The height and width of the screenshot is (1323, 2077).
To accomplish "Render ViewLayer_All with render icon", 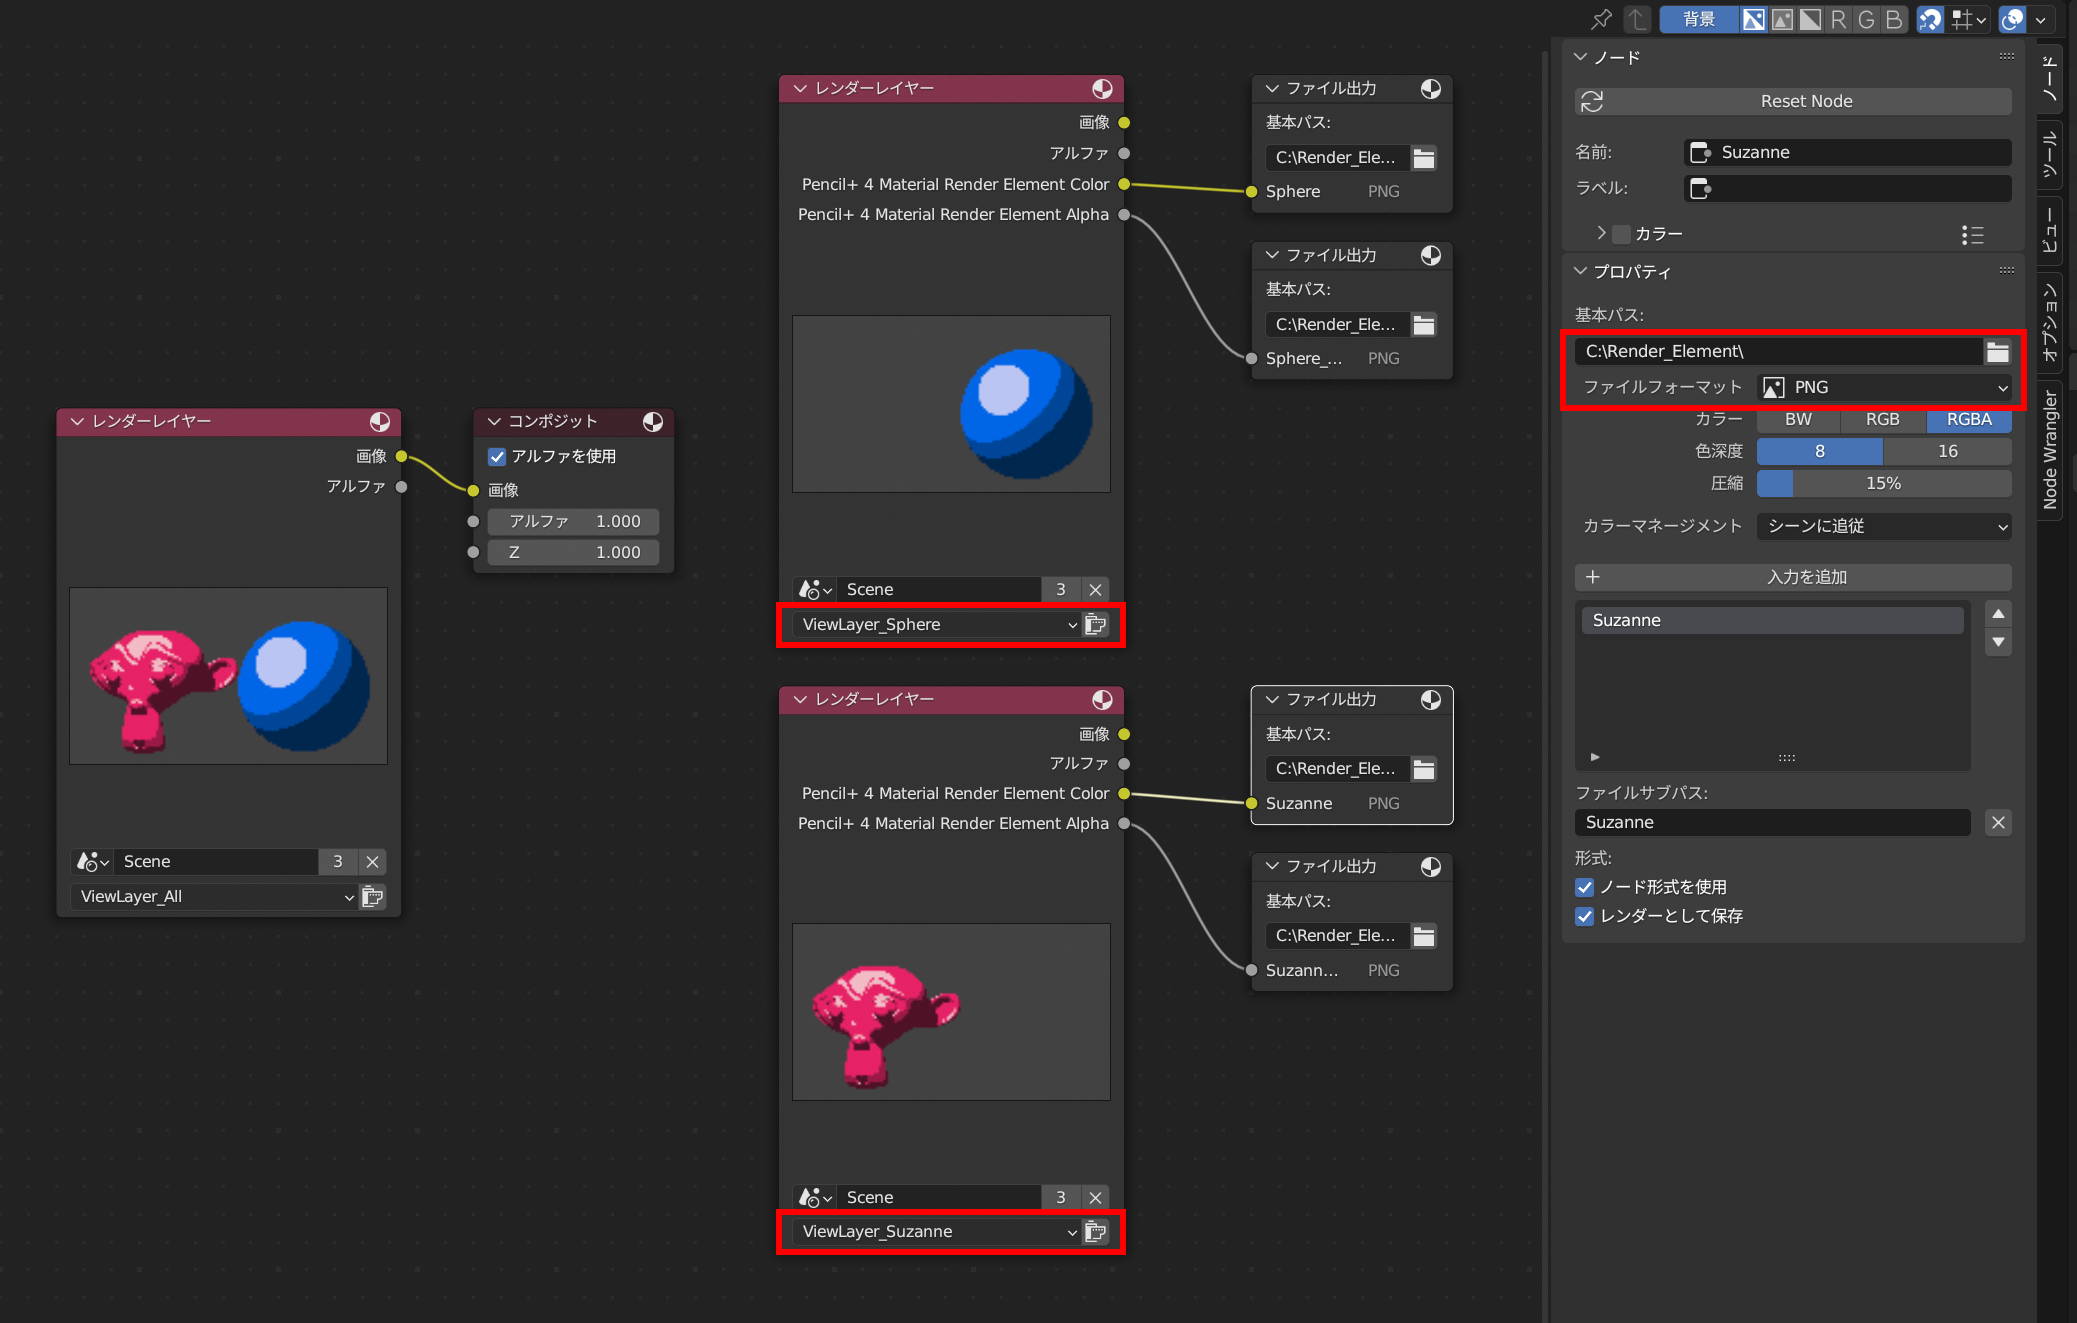I will [x=373, y=896].
